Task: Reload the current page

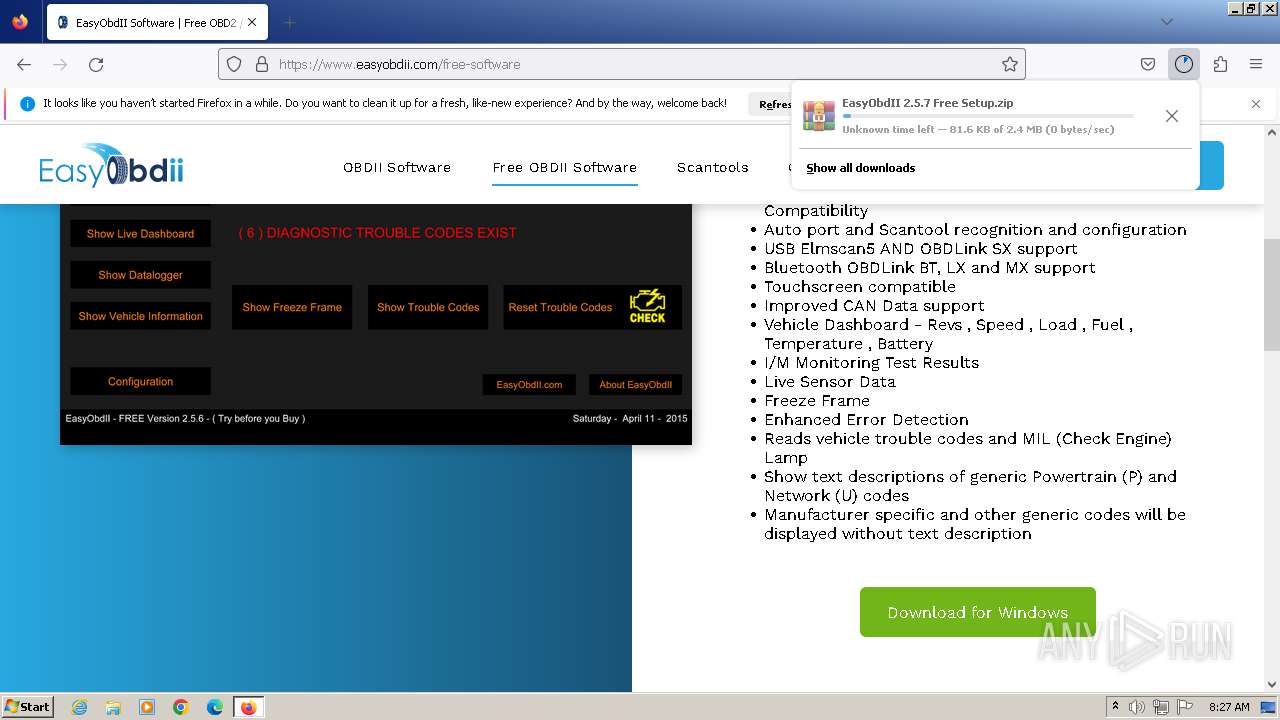Action: pyautogui.click(x=96, y=64)
